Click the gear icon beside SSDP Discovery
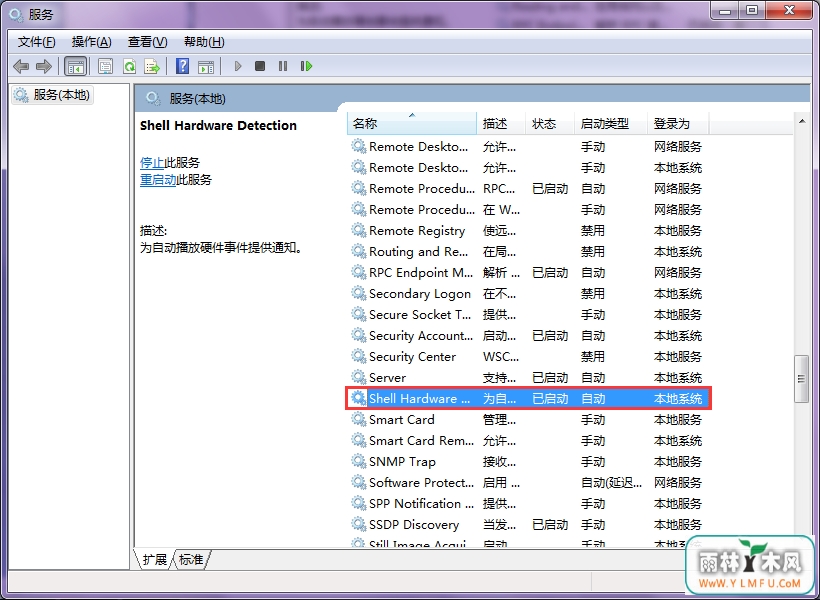 358,524
